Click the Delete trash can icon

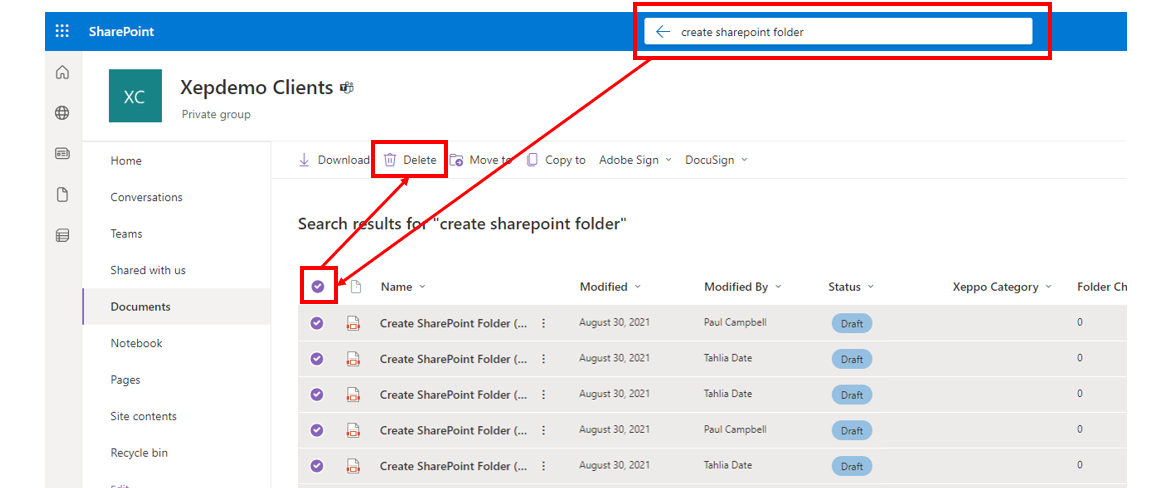point(390,160)
